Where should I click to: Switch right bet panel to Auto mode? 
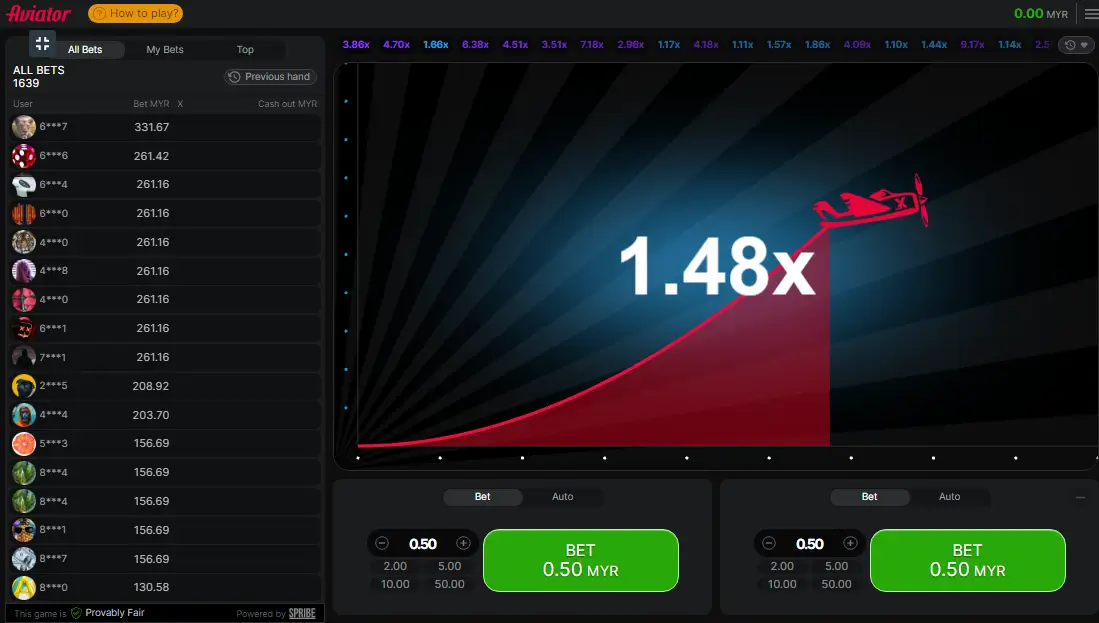(949, 497)
